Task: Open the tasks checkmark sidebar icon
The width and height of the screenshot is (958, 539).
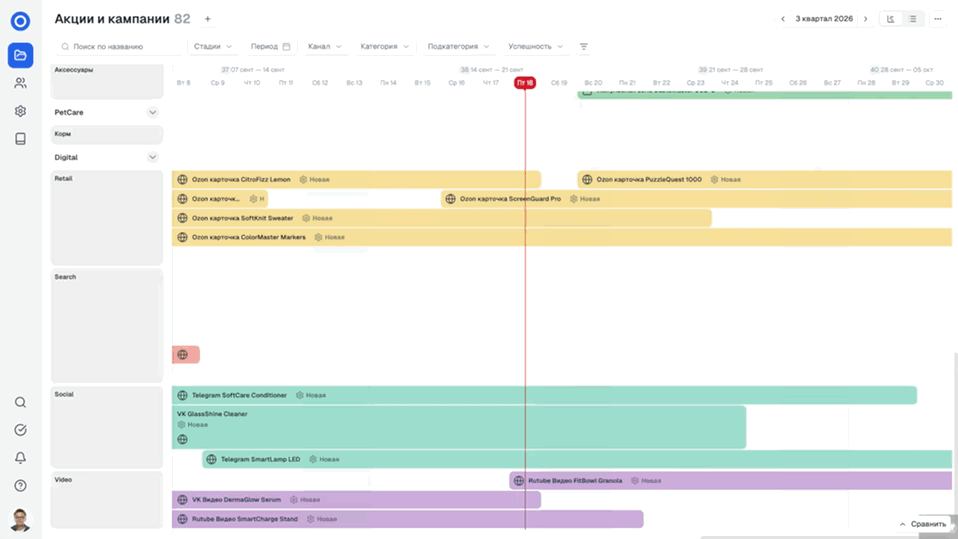Action: (20, 430)
